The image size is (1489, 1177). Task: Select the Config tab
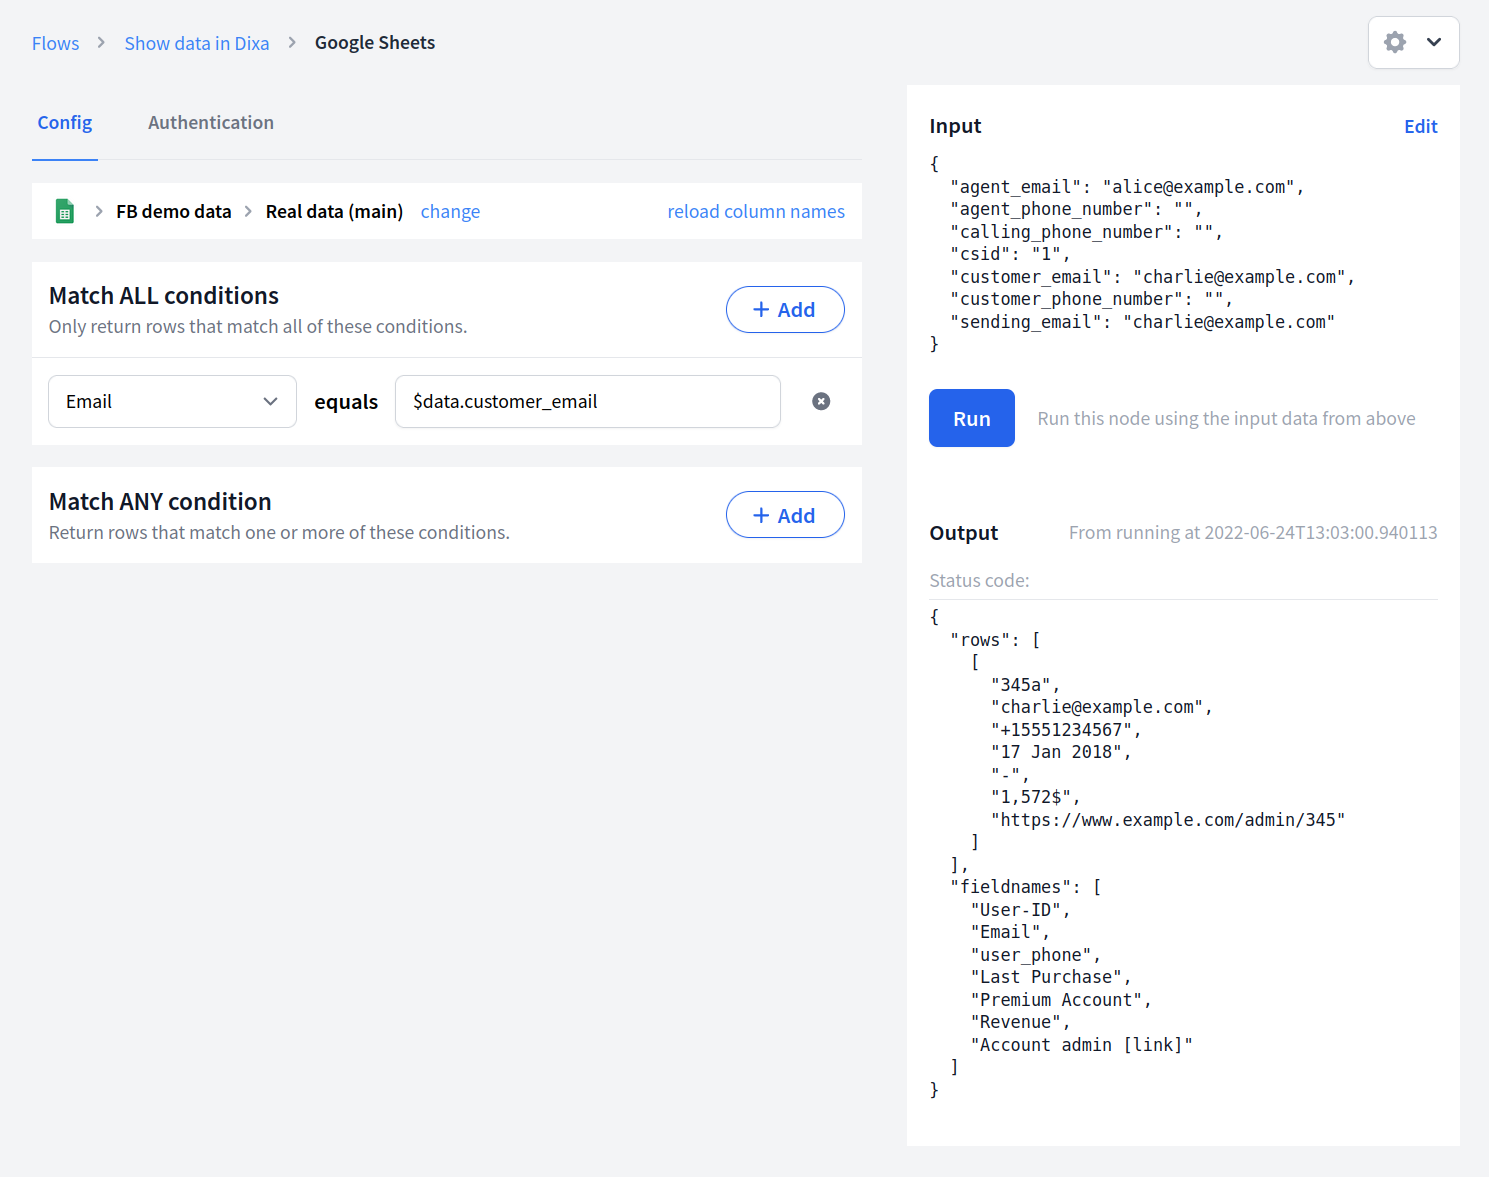click(64, 122)
